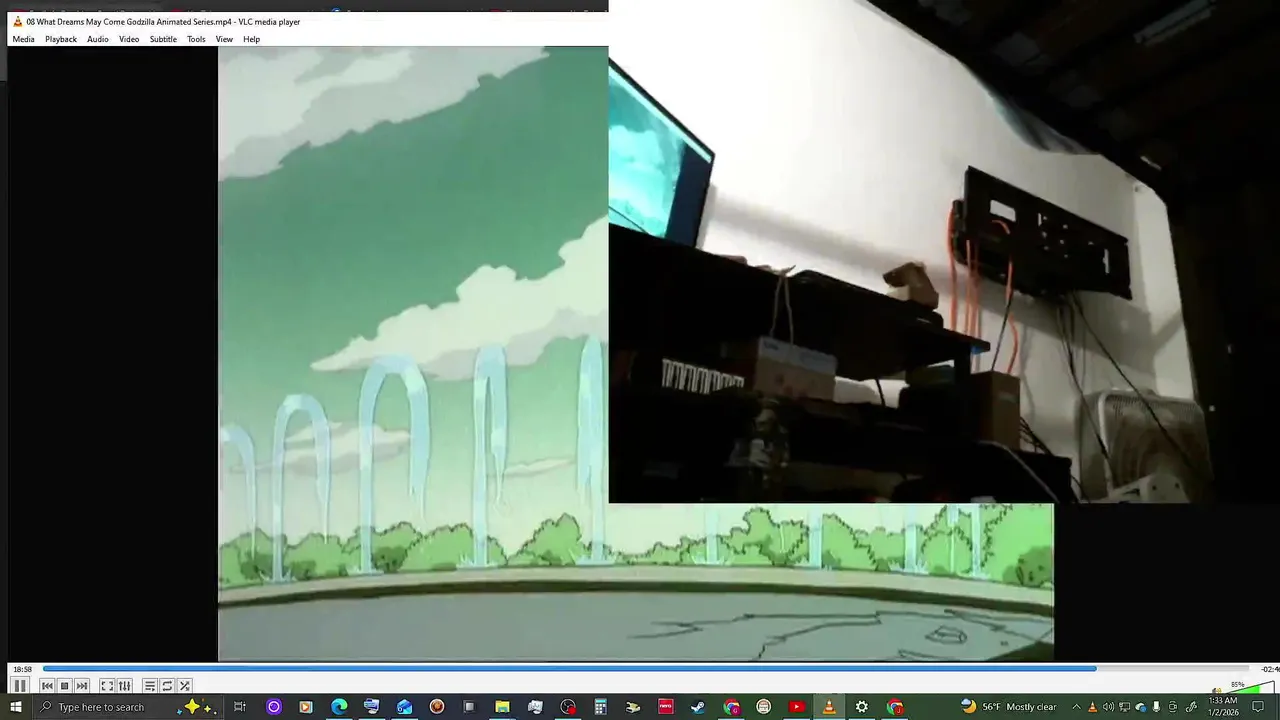Open the orange media player taskbar icon

pyautogui.click(x=306, y=707)
